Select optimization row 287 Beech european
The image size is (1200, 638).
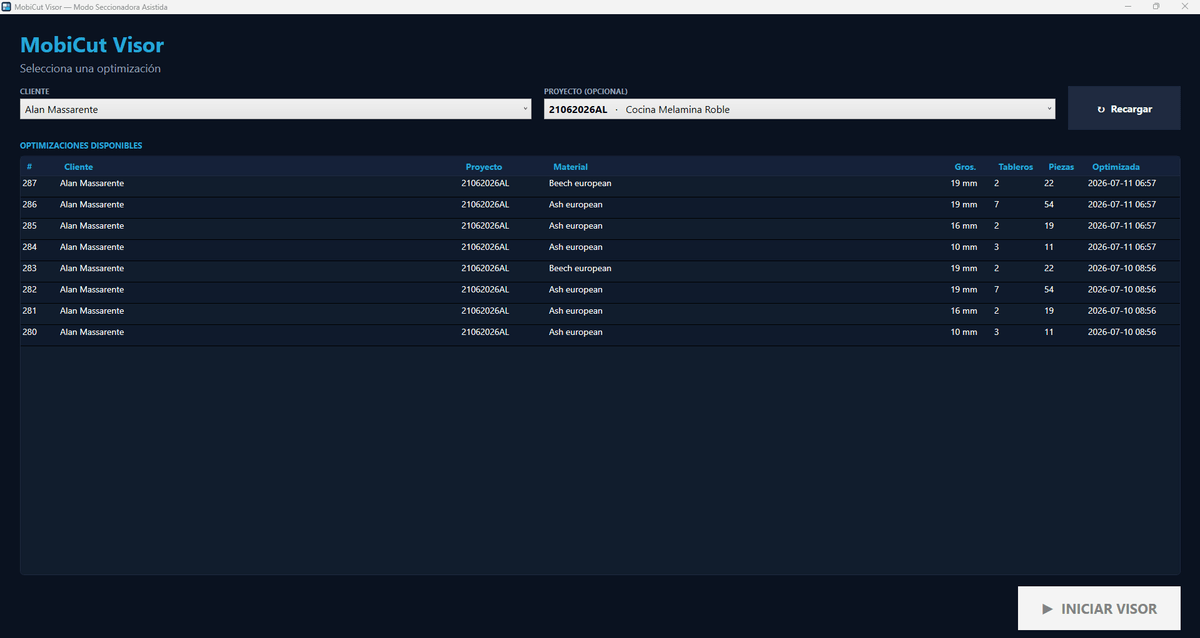600,183
